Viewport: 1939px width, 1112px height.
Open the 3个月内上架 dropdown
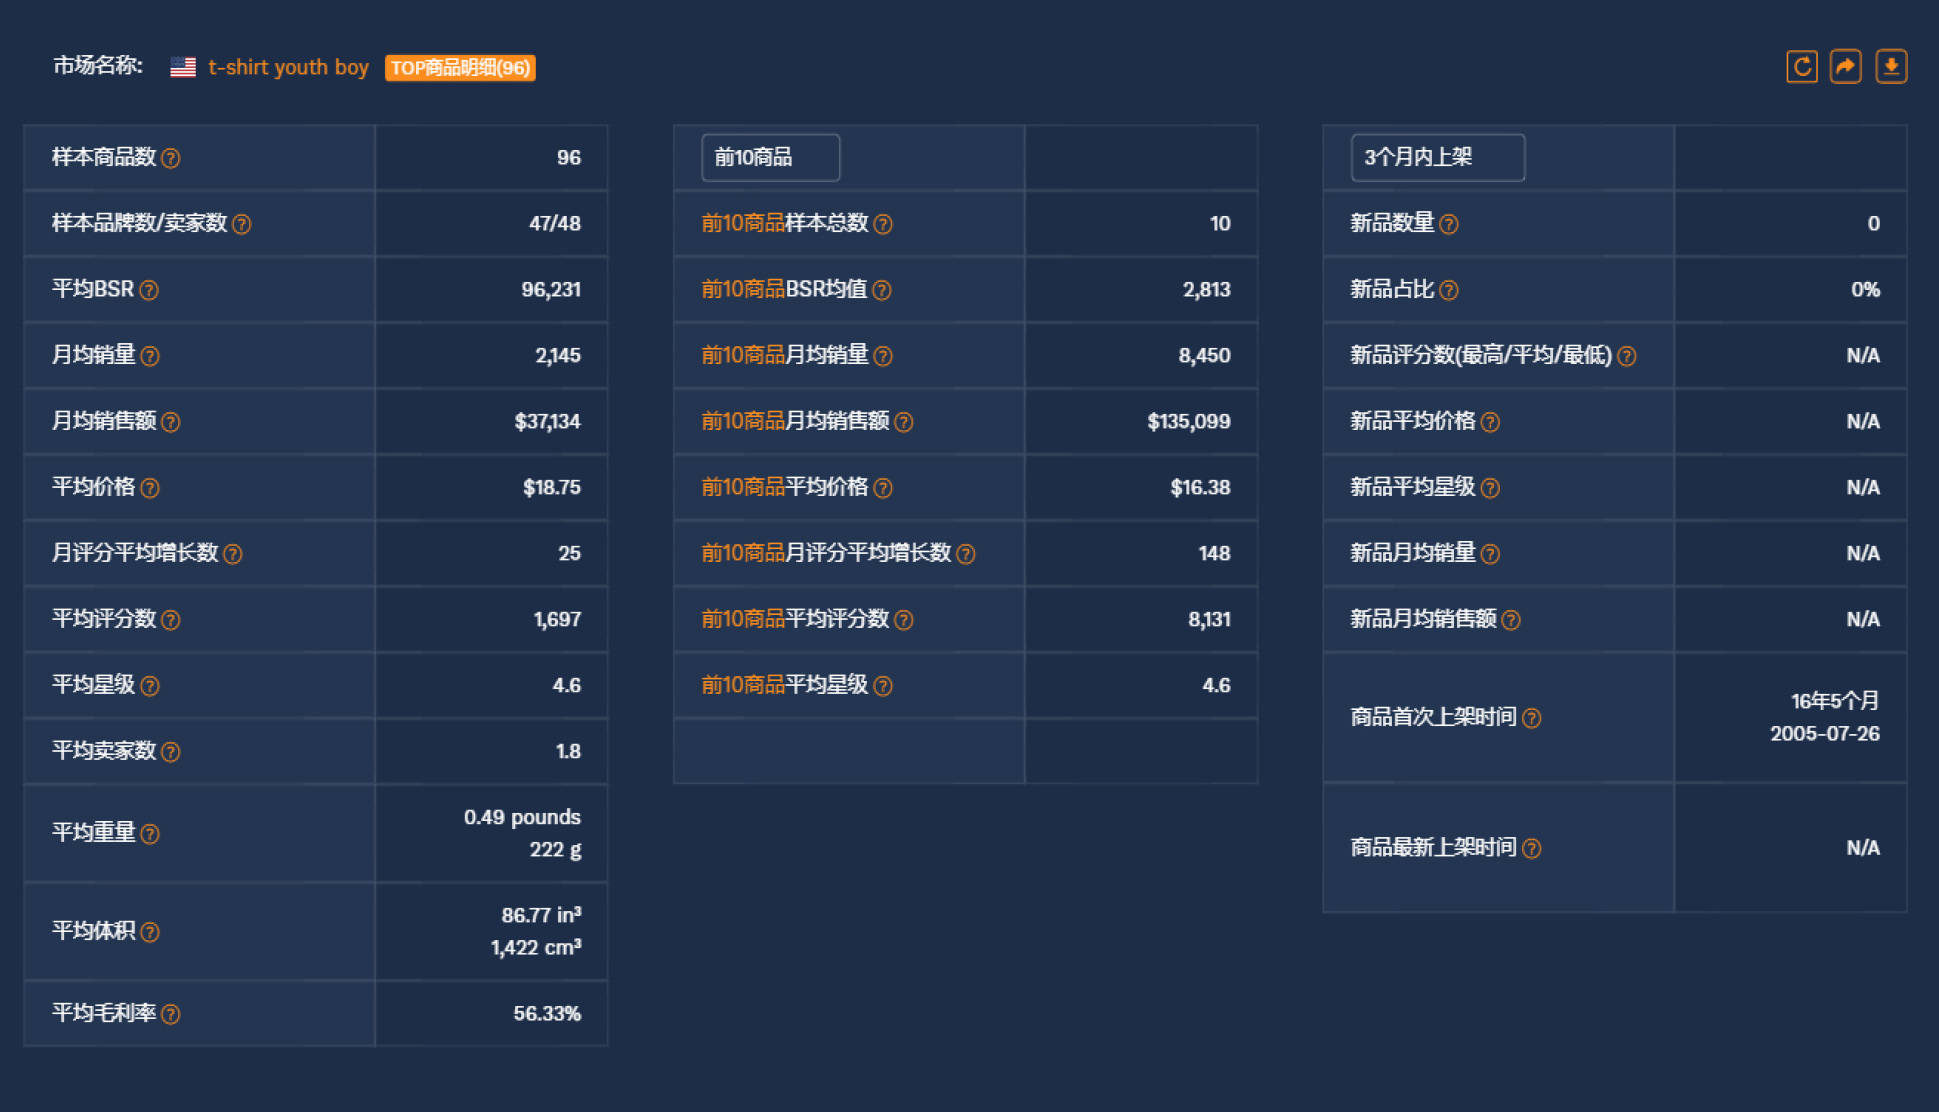click(1437, 157)
